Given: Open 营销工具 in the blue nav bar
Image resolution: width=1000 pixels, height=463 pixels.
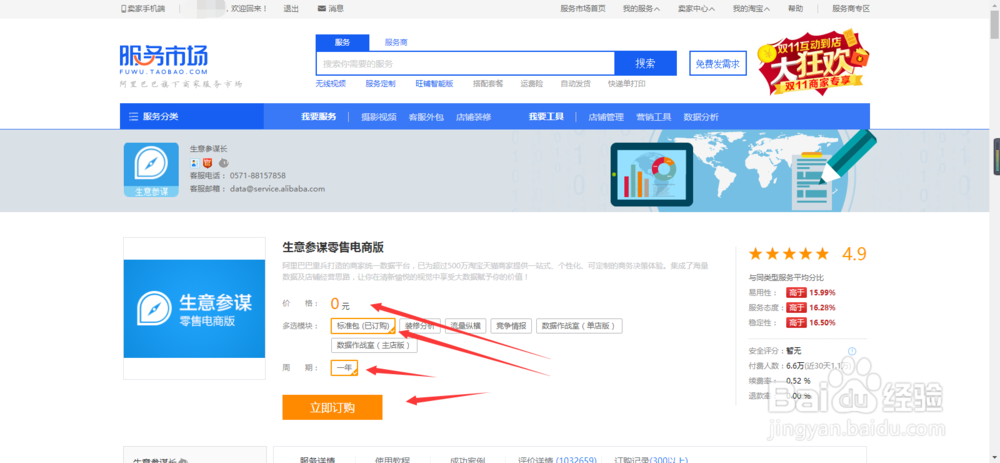Looking at the screenshot, I should coord(654,117).
